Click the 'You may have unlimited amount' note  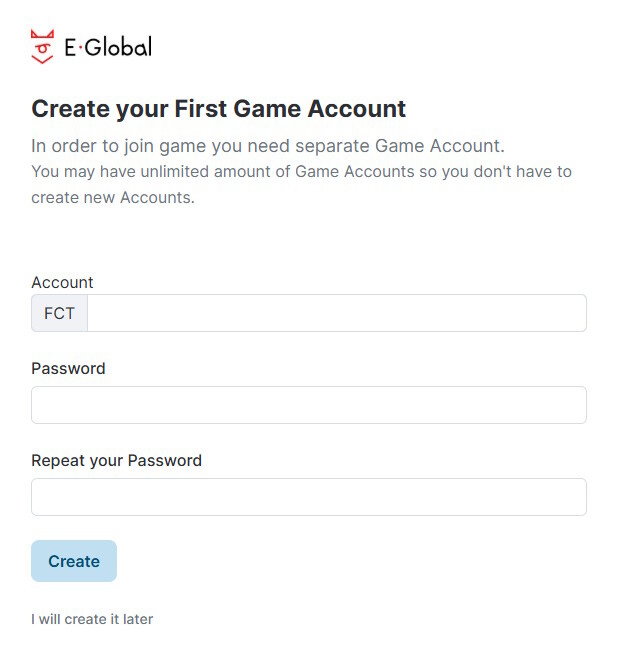(301, 171)
